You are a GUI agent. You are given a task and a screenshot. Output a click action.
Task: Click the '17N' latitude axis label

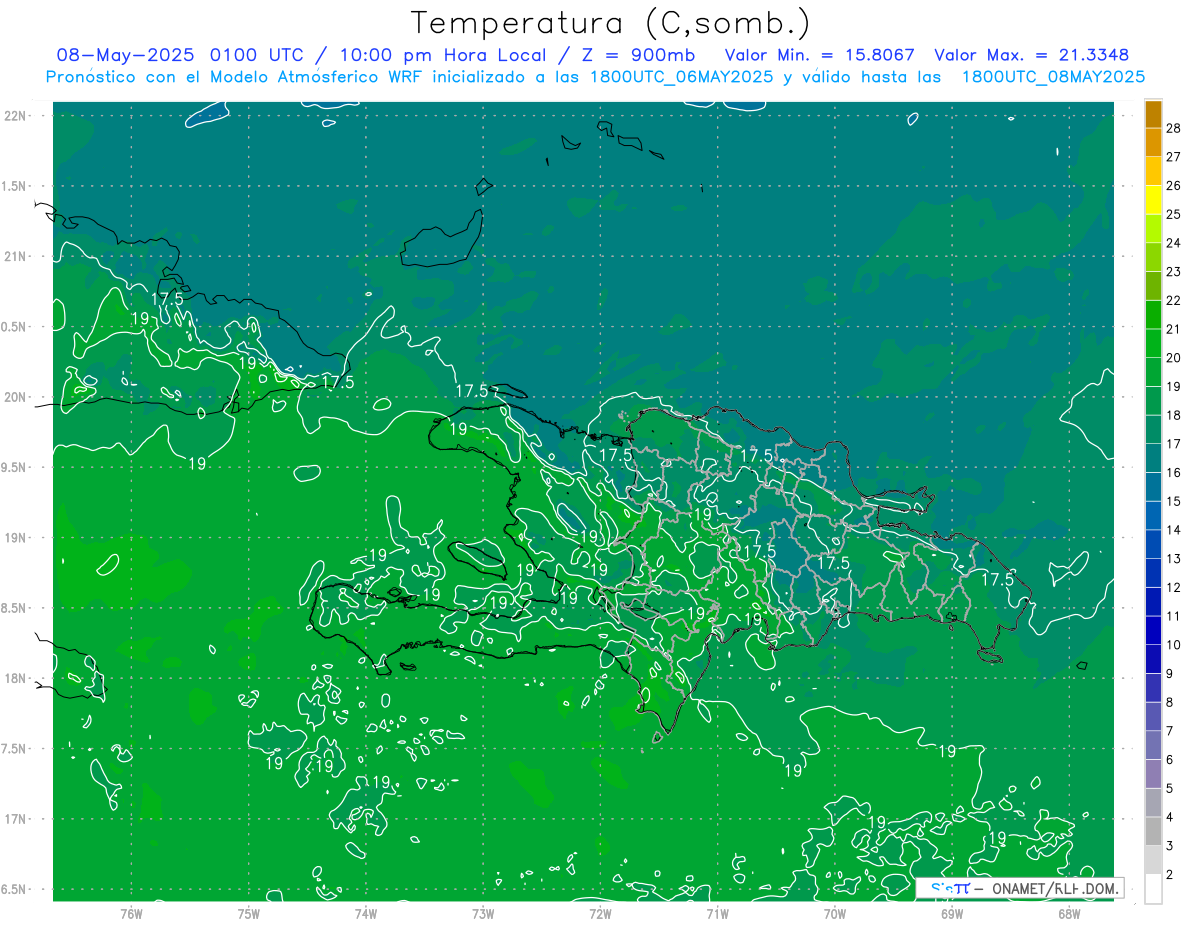pyautogui.click(x=15, y=819)
